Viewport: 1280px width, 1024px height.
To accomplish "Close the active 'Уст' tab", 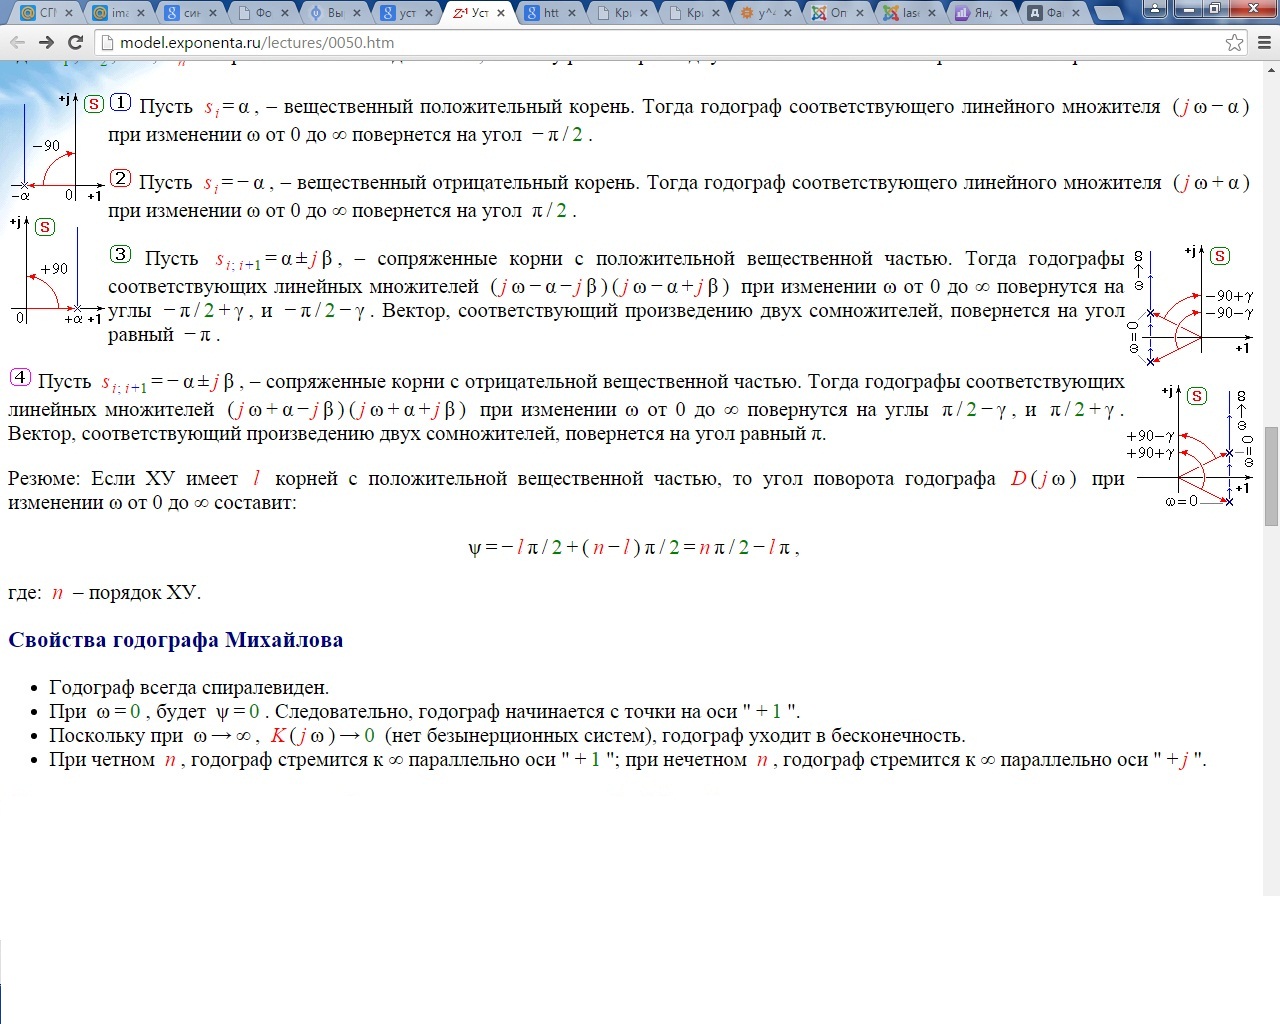I will tap(501, 13).
